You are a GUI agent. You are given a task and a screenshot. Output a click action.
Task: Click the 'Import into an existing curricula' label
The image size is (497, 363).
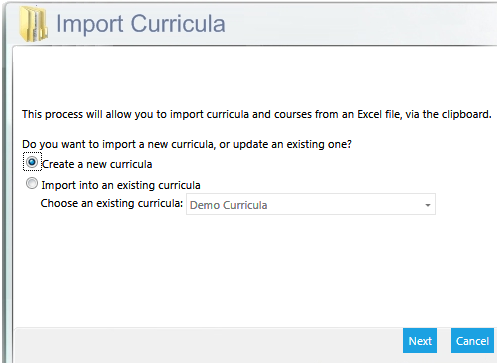click(x=121, y=185)
